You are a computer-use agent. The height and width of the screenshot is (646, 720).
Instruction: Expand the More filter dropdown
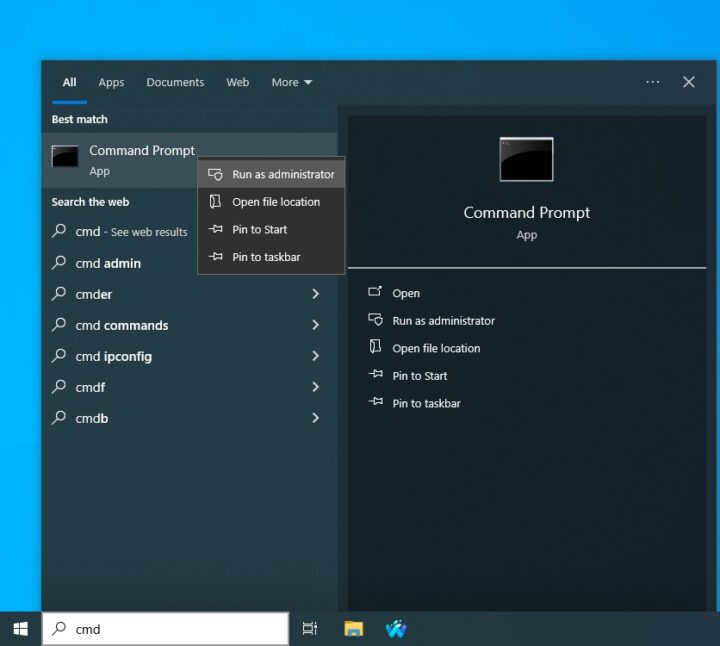pos(292,82)
